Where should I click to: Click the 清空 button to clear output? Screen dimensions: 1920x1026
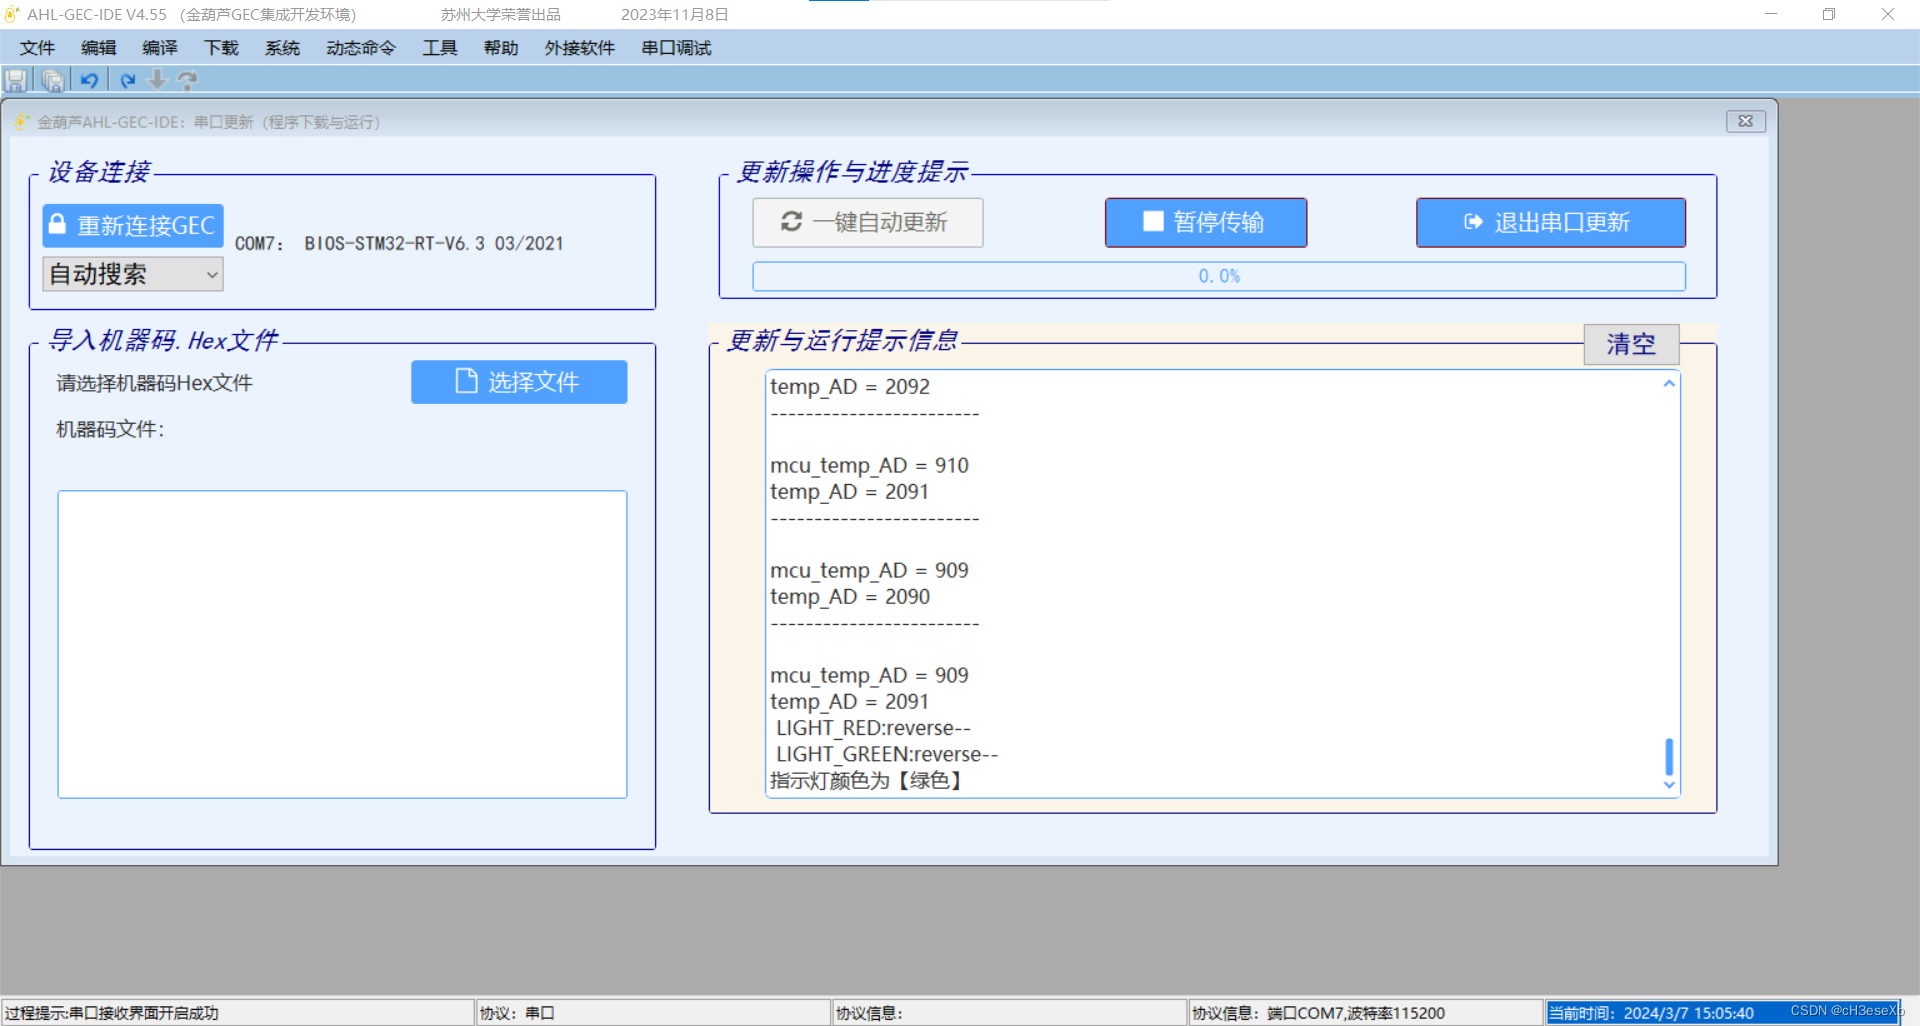coord(1631,344)
